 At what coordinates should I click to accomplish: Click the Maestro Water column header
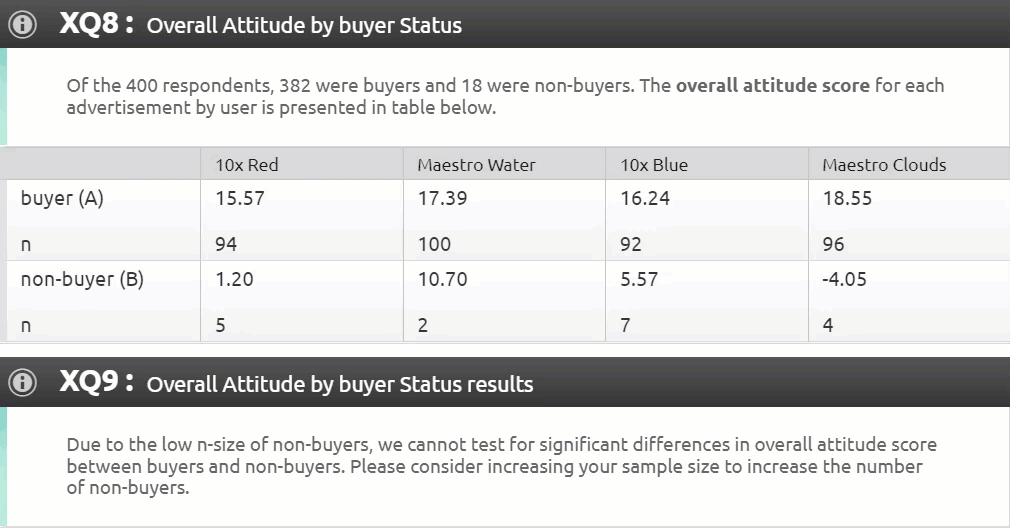tap(476, 165)
